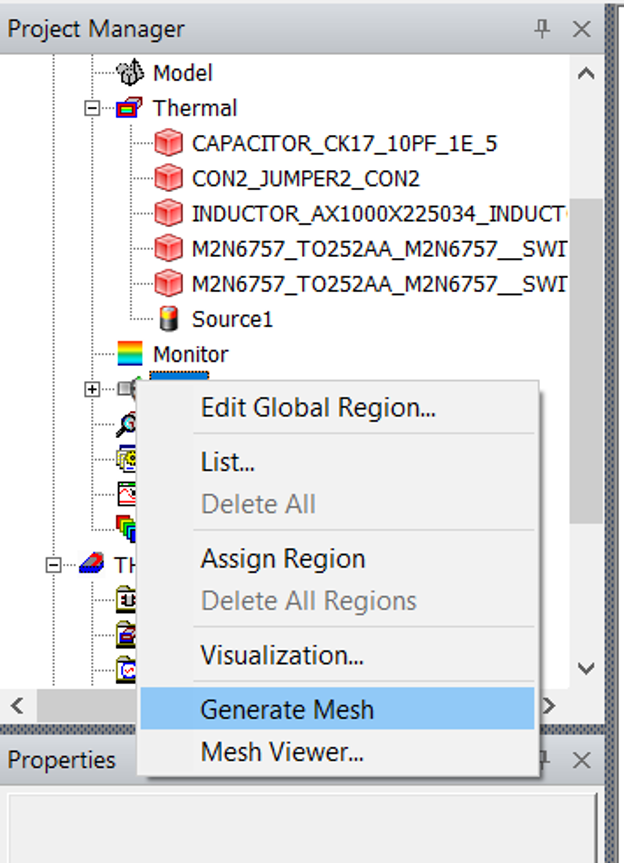The width and height of the screenshot is (624, 864).
Task: Click the horizontal scrollbar left arrow
Action: pos(17,706)
